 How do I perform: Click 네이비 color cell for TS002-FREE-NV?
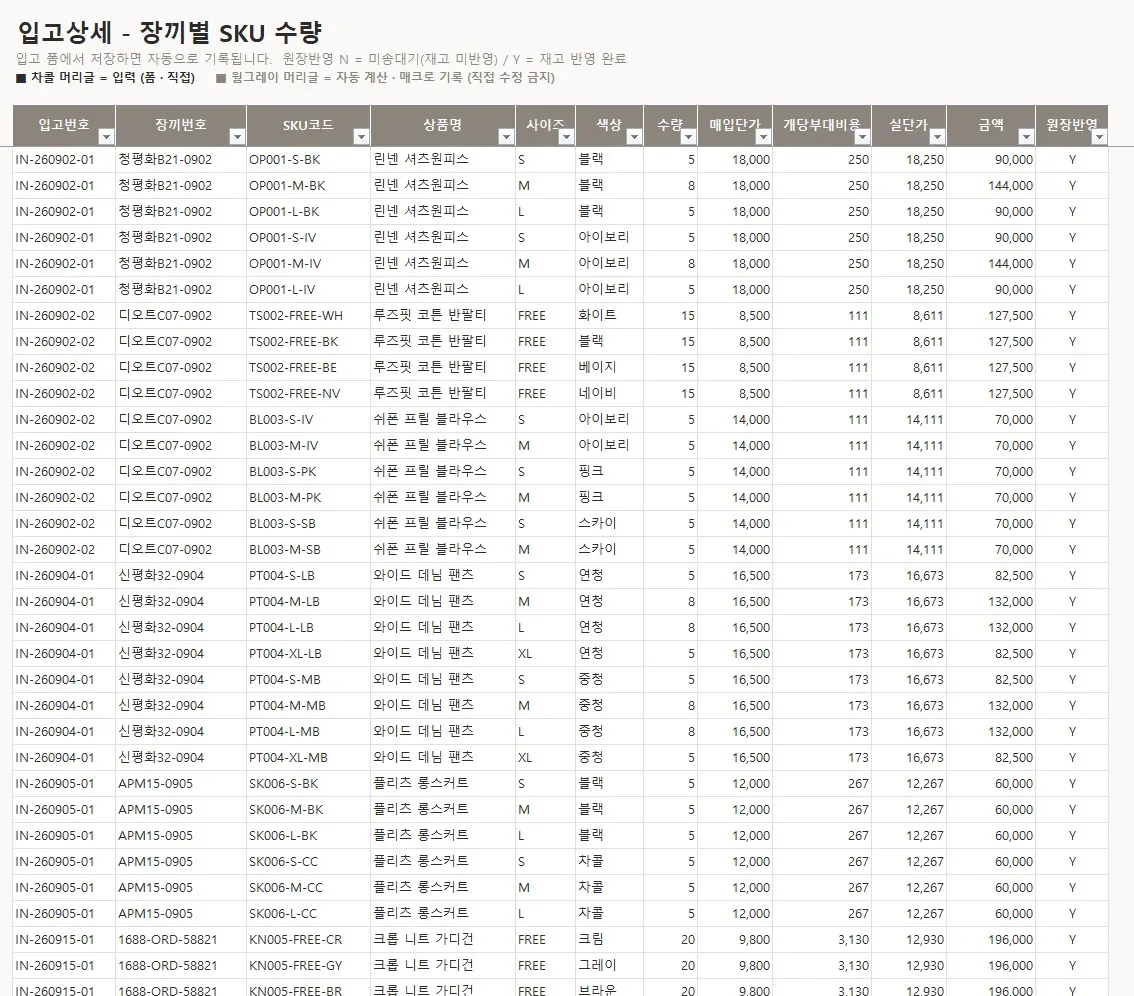[x=609, y=394]
